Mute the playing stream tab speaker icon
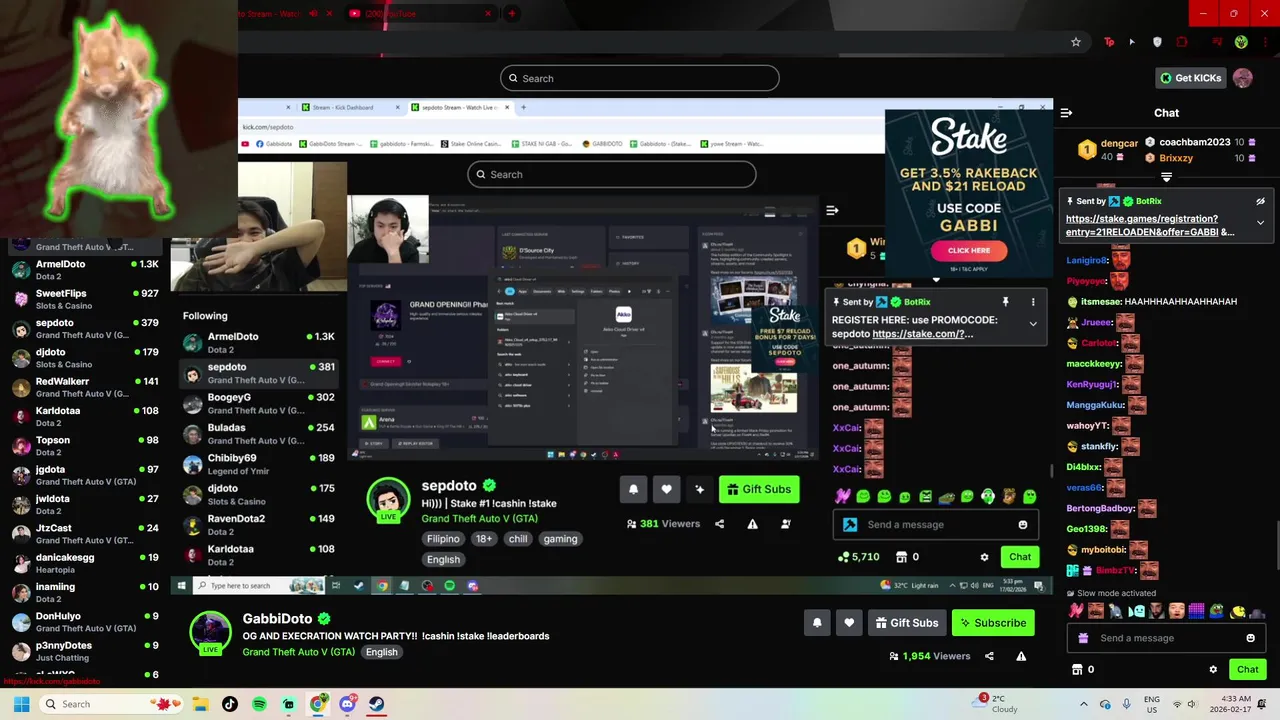The width and height of the screenshot is (1280, 720). click(x=313, y=13)
